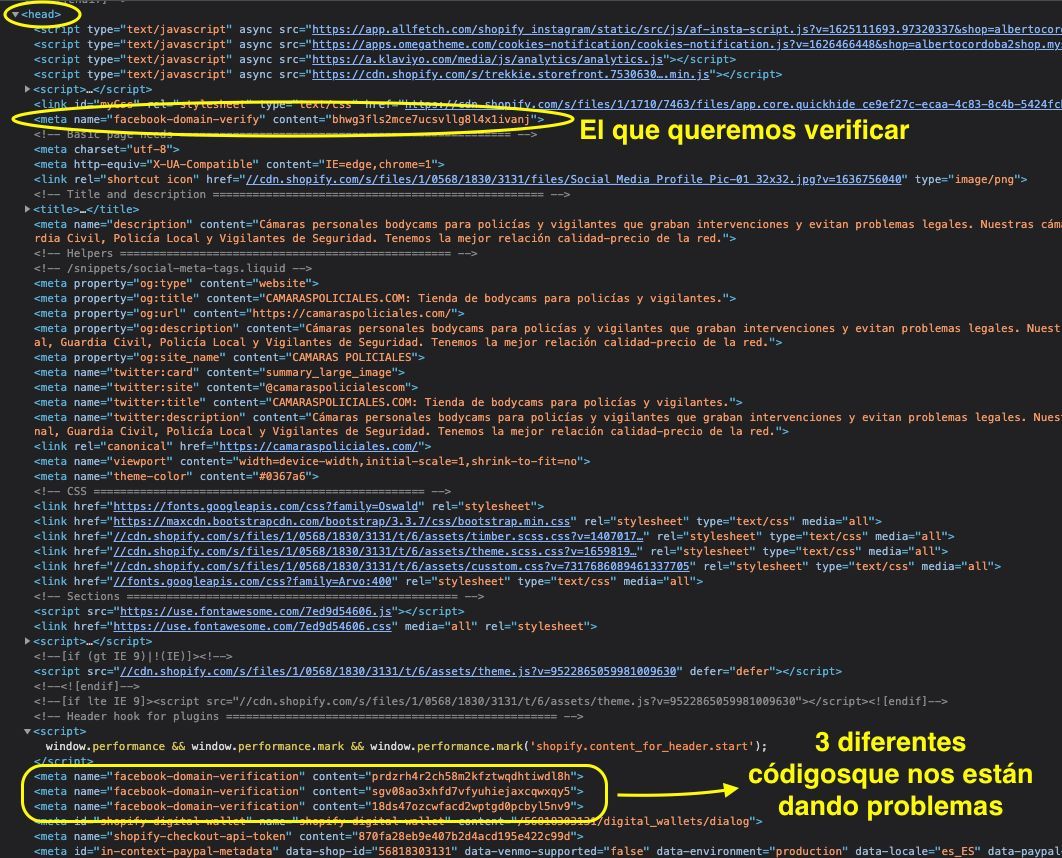The image size is (1062, 858).
Task: Open the trekkie.storefront min.js link
Action: point(511,74)
